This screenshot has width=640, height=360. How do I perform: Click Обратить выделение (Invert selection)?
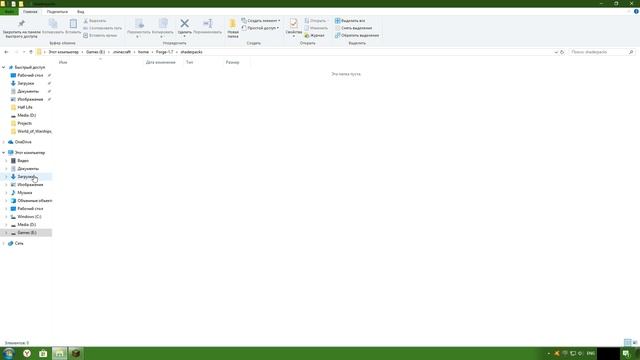357,36
